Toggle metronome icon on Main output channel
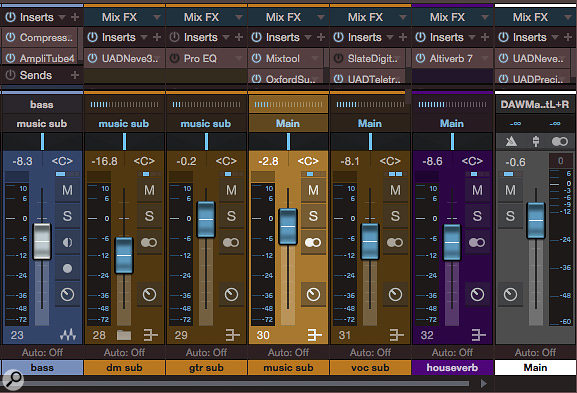Viewport: 577px width, 393px height. (511, 141)
